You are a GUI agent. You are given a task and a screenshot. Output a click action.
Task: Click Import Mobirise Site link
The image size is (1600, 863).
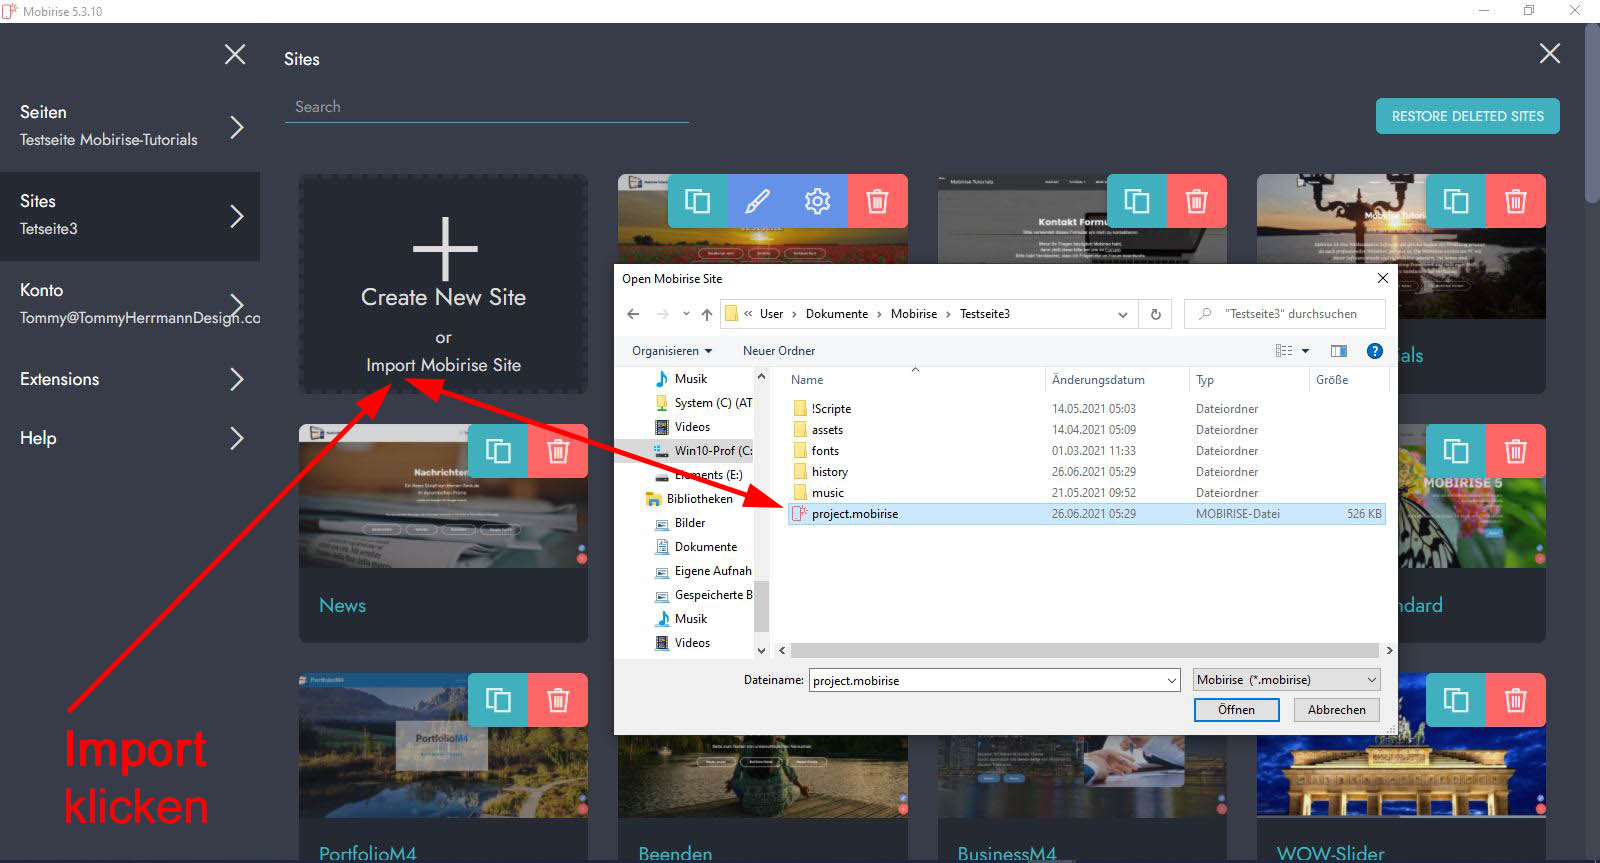pyautogui.click(x=443, y=365)
